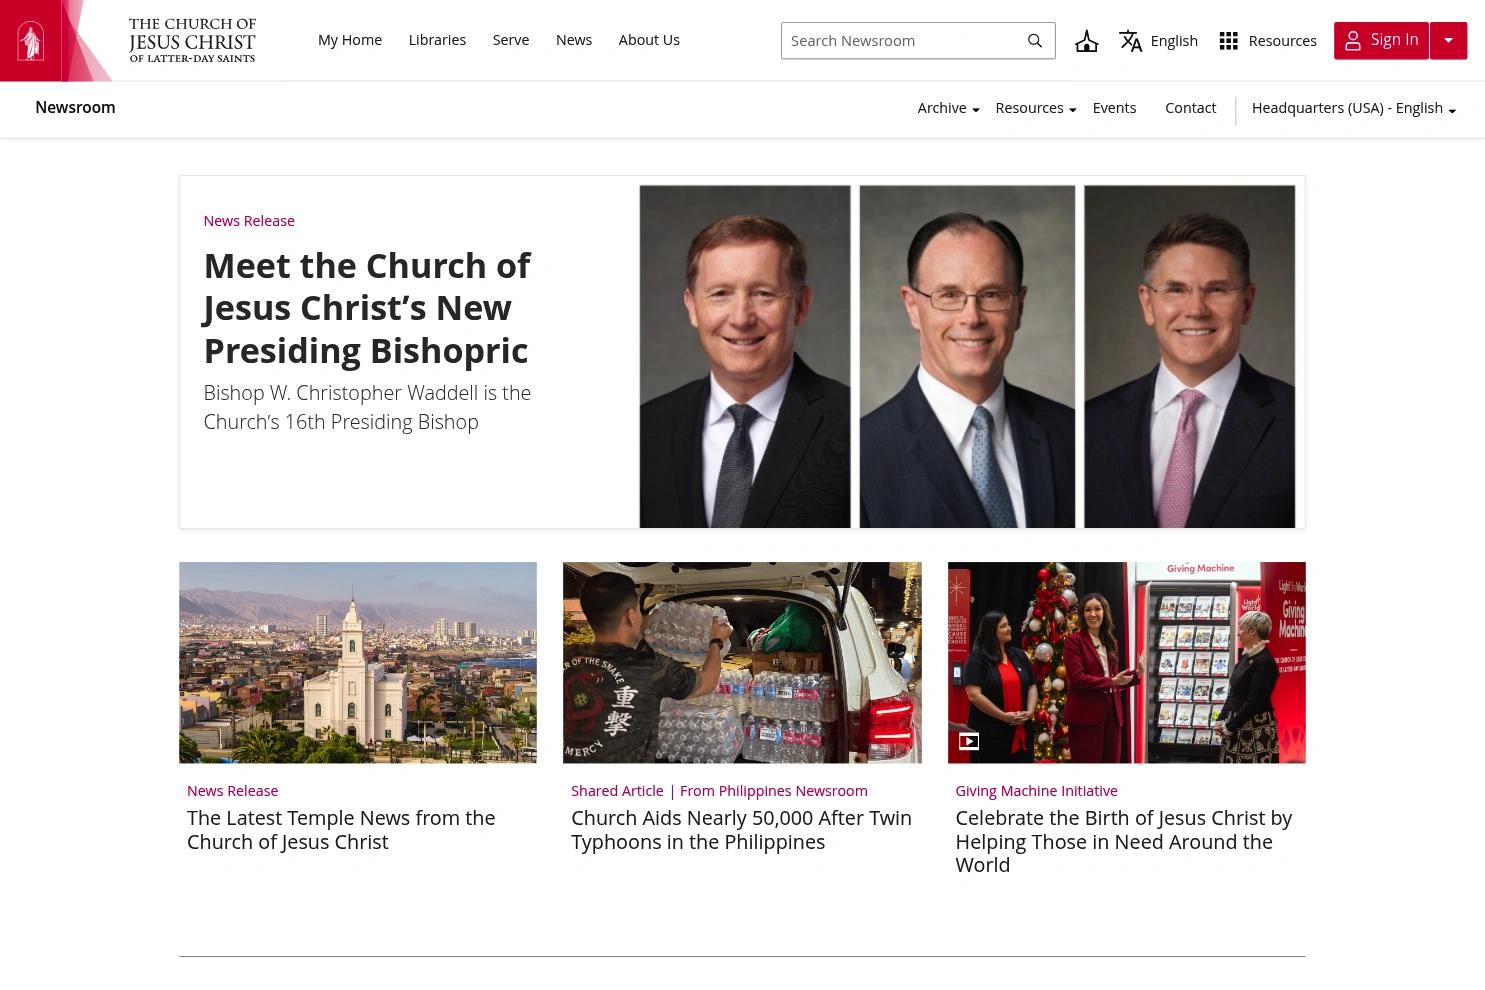Open the Libraries menu

click(x=437, y=40)
